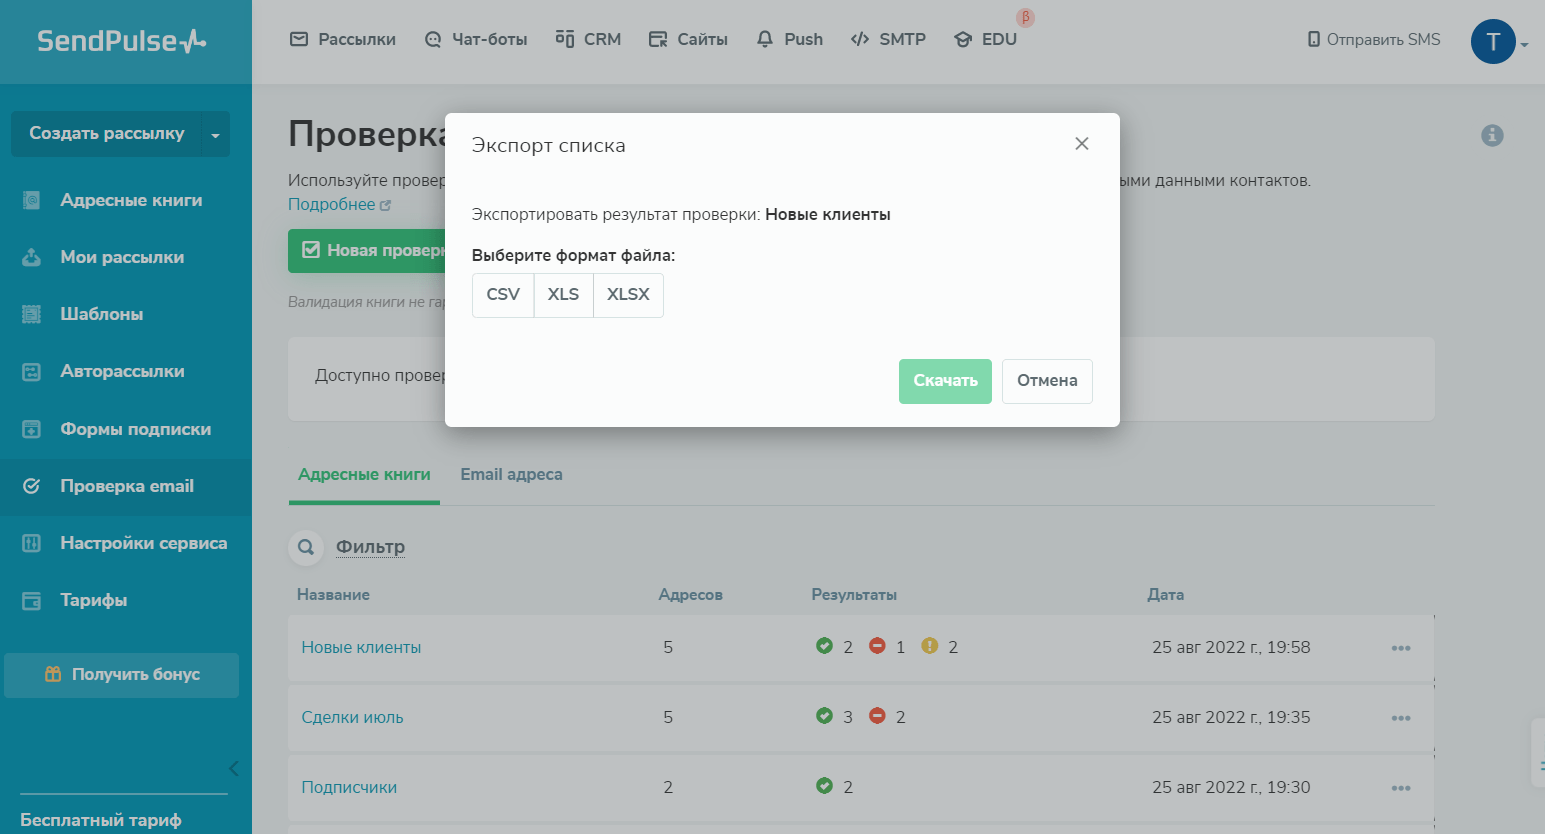Cancel export with Отмена button

(x=1046, y=381)
